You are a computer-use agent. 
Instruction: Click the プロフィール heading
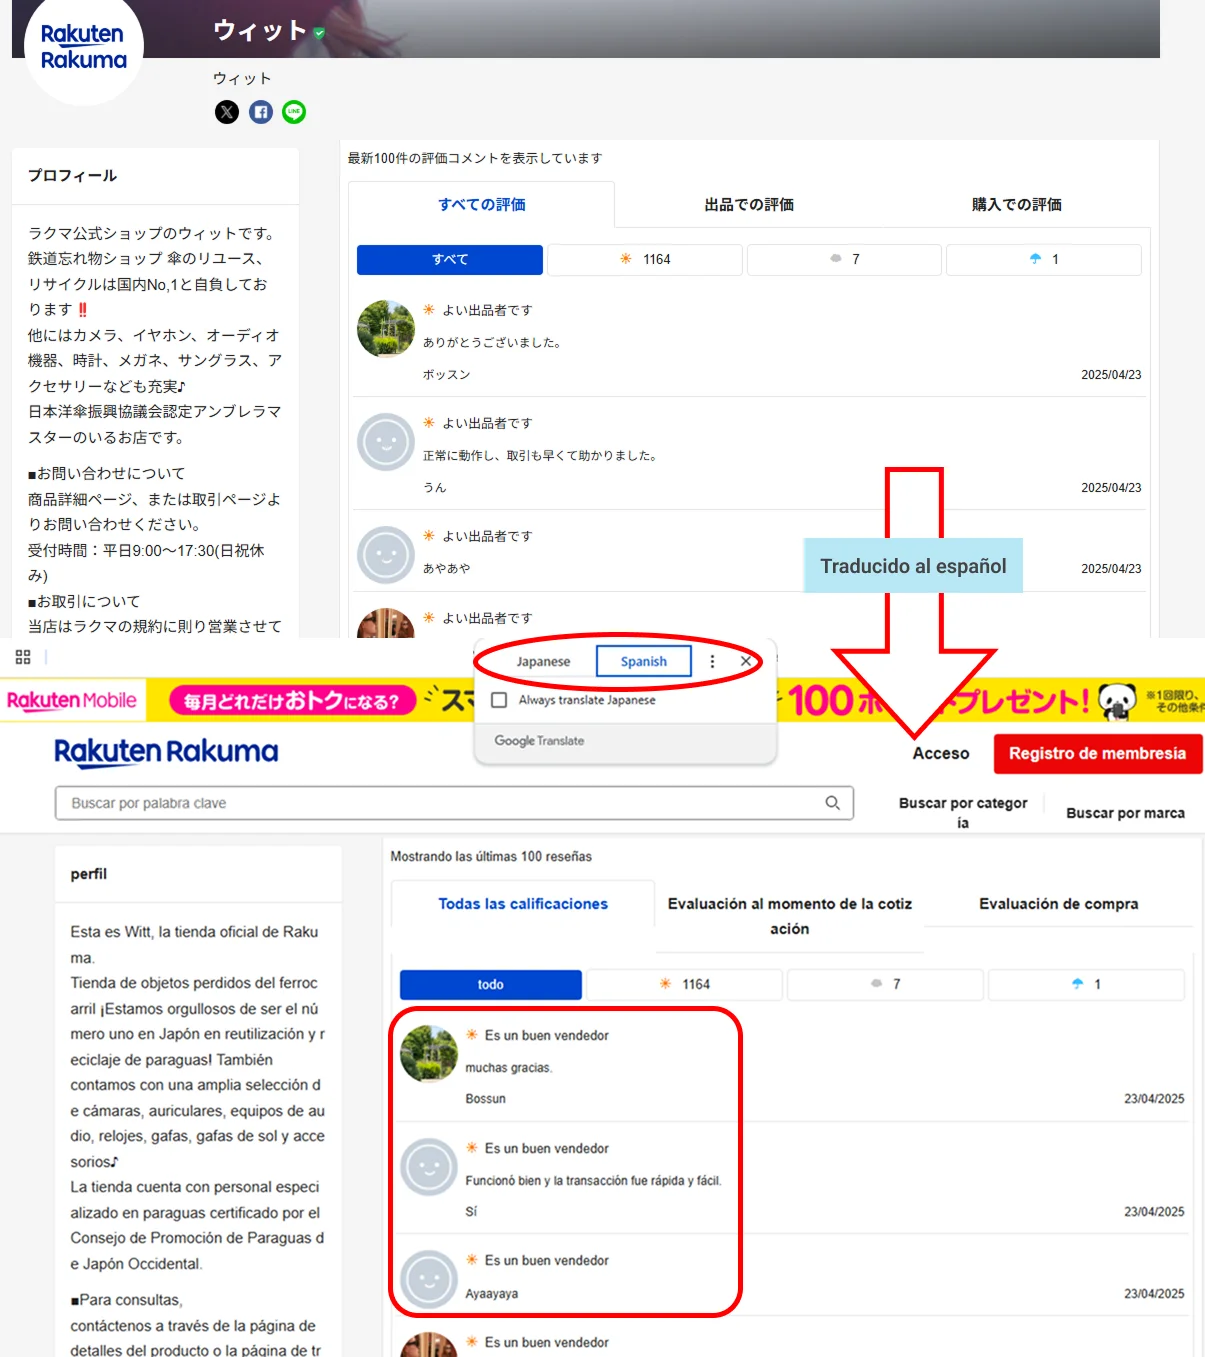point(72,175)
